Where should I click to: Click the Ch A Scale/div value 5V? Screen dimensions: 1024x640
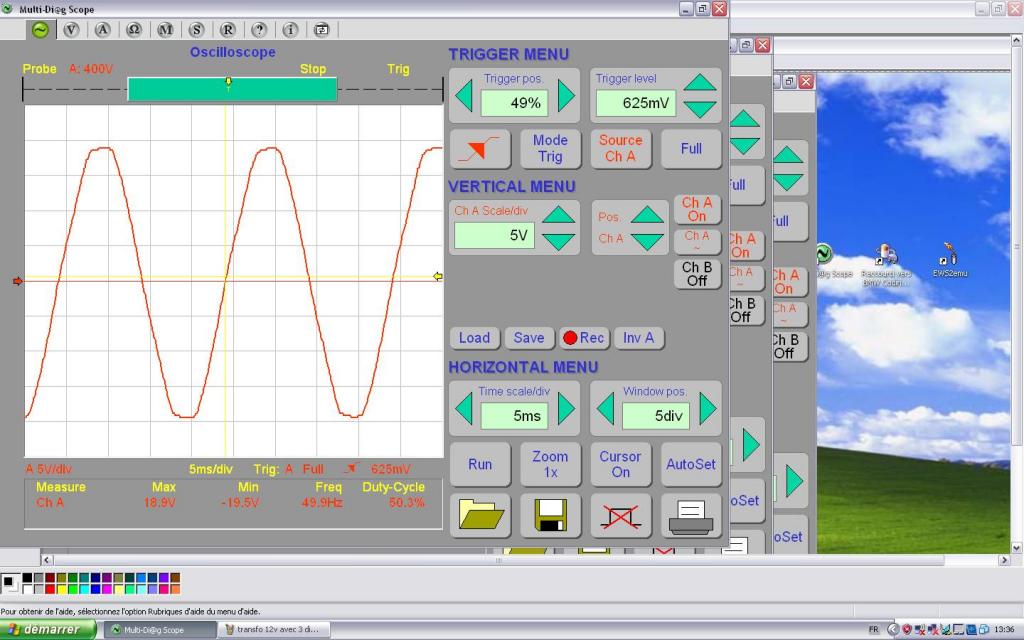[x=494, y=235]
